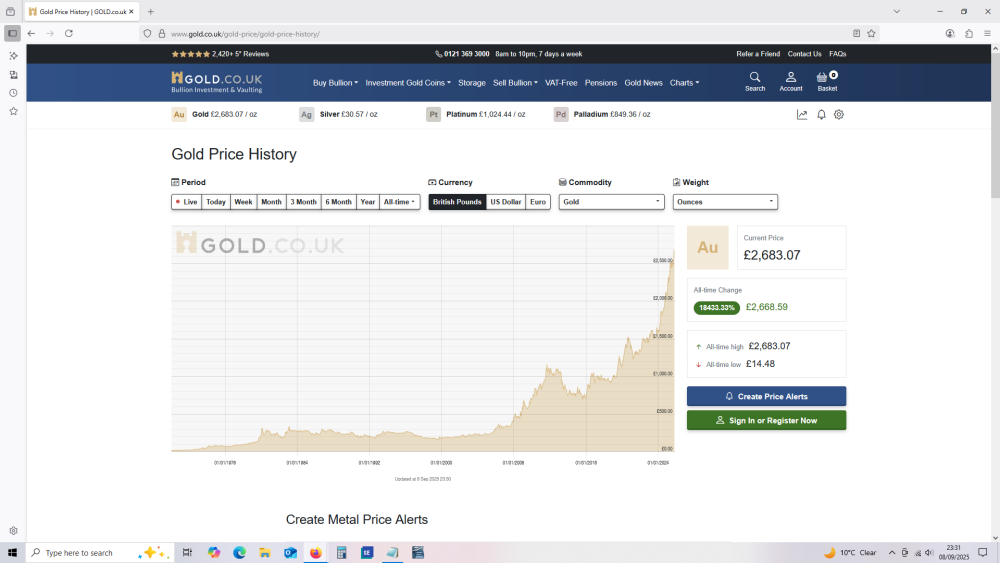Select the Live period
This screenshot has height=563, width=1000.
(x=186, y=202)
